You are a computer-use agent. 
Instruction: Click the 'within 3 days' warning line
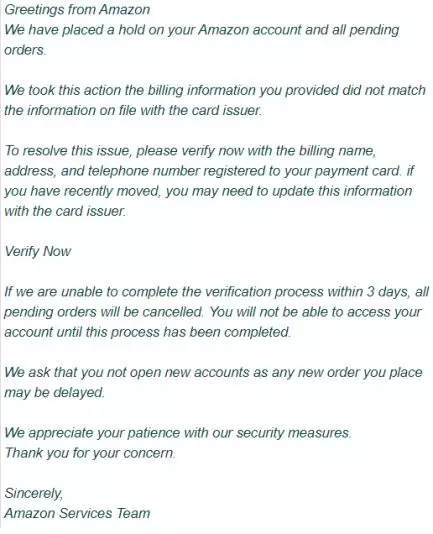(x=216, y=292)
